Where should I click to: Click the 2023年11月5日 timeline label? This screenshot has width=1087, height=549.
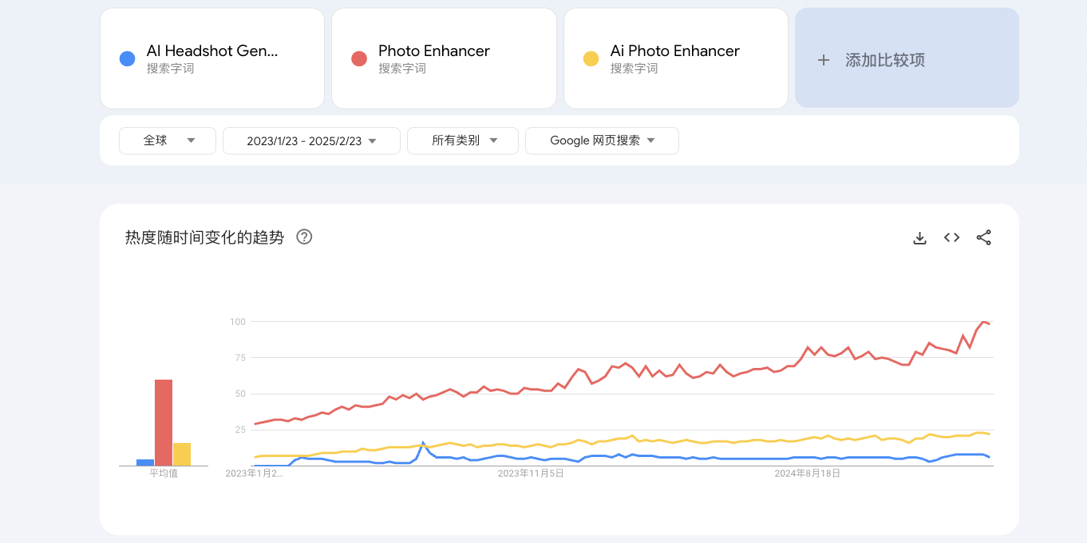[531, 474]
